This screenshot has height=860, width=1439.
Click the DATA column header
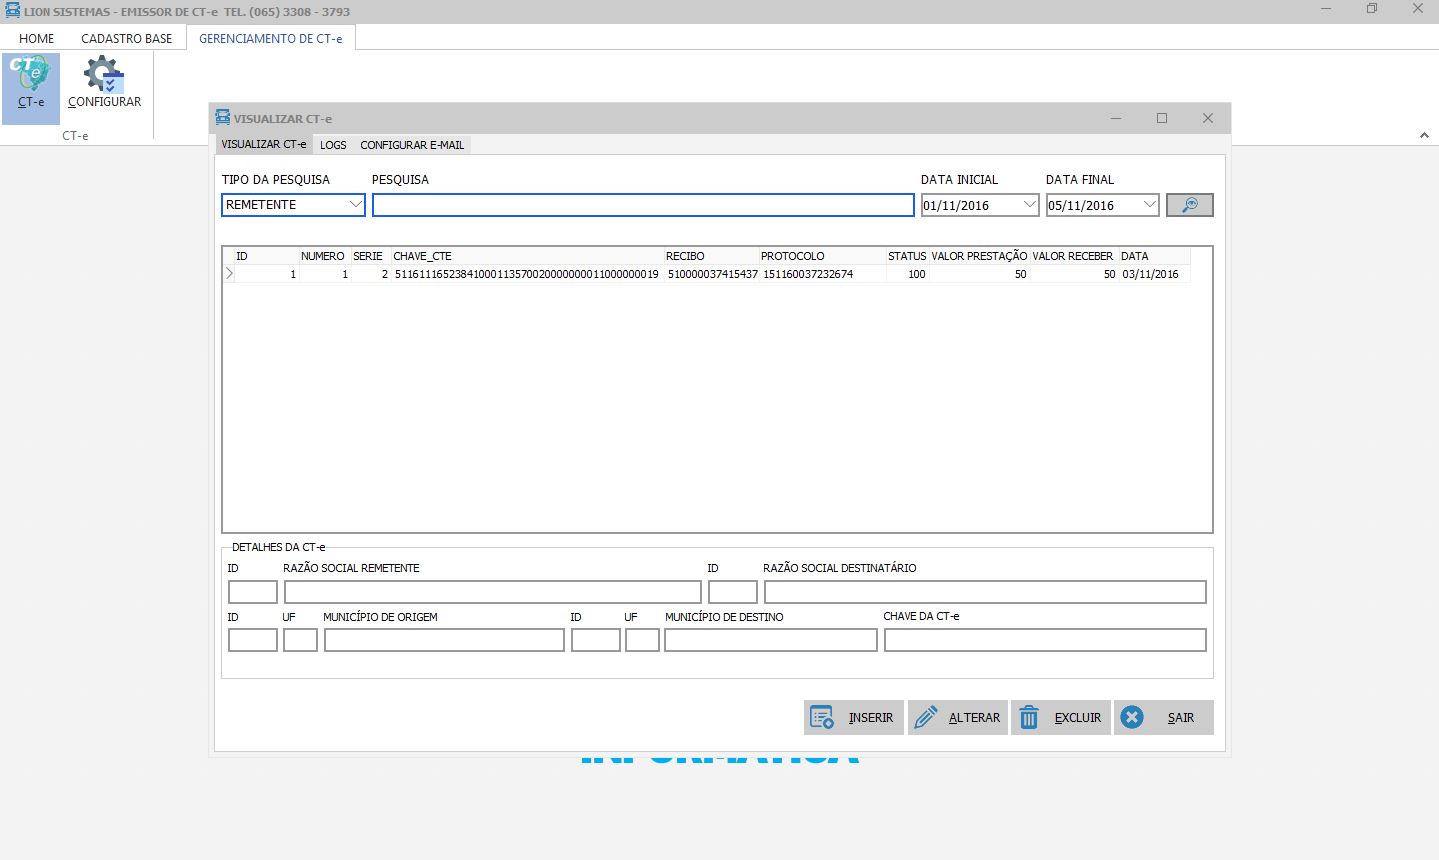[1154, 256]
